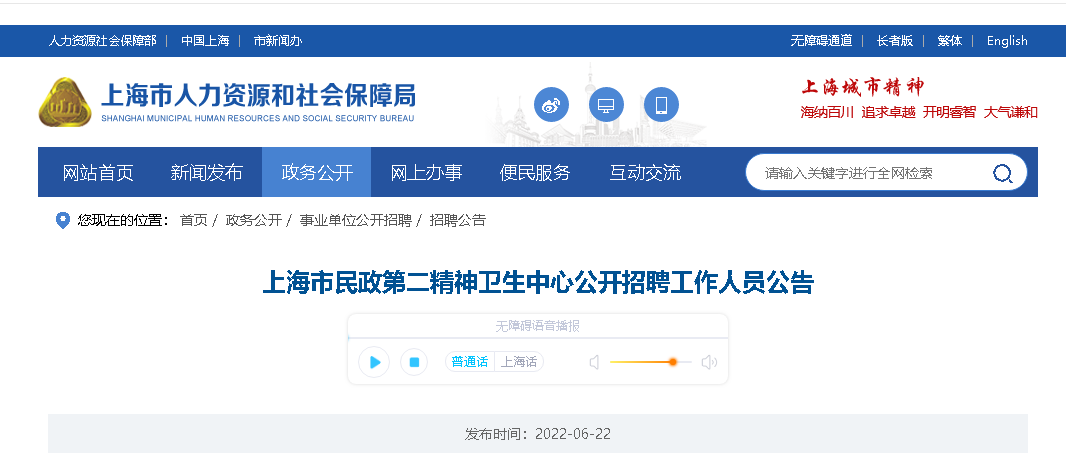The width and height of the screenshot is (1066, 460).
Task: Click the bureau emblem logo
Action: [x=65, y=103]
